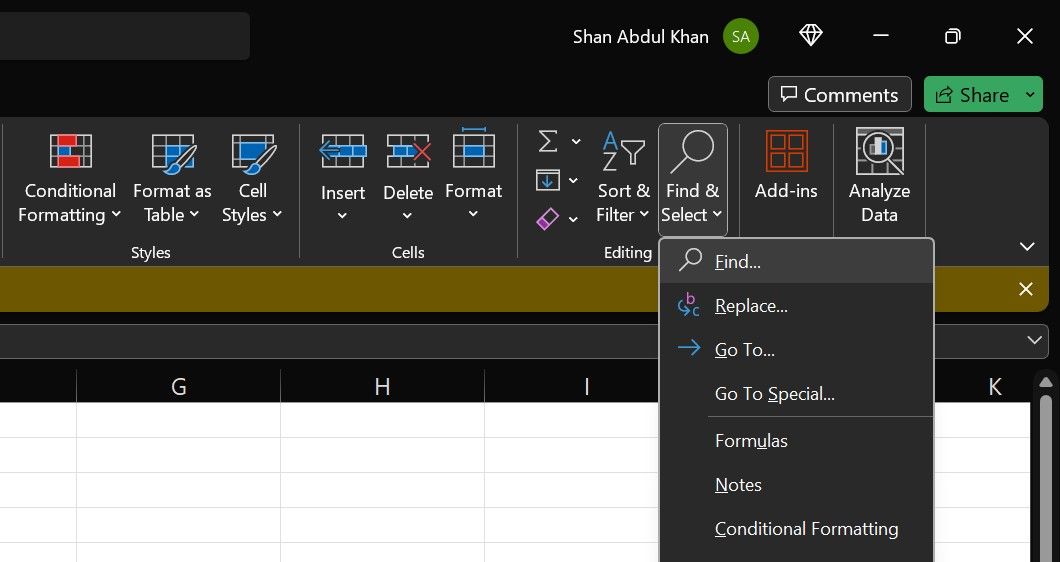
Task: Click the Share button
Action: click(972, 95)
